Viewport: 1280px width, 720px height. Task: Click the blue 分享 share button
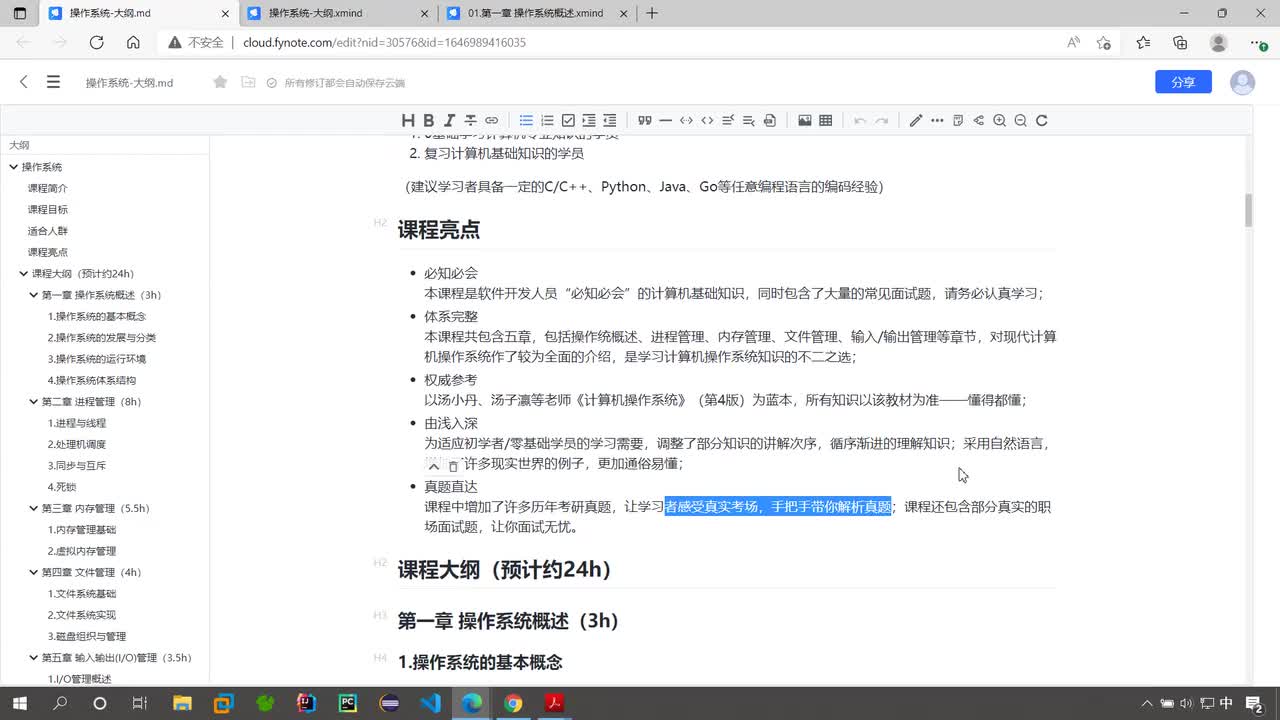pyautogui.click(x=1183, y=82)
